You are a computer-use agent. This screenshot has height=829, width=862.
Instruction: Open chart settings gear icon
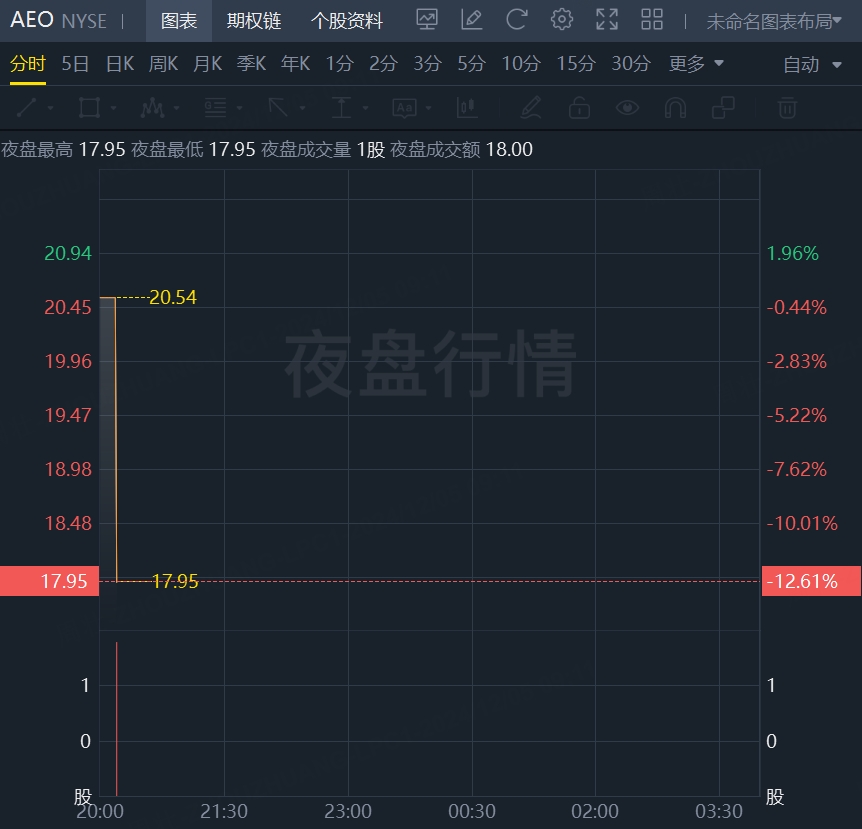(561, 20)
